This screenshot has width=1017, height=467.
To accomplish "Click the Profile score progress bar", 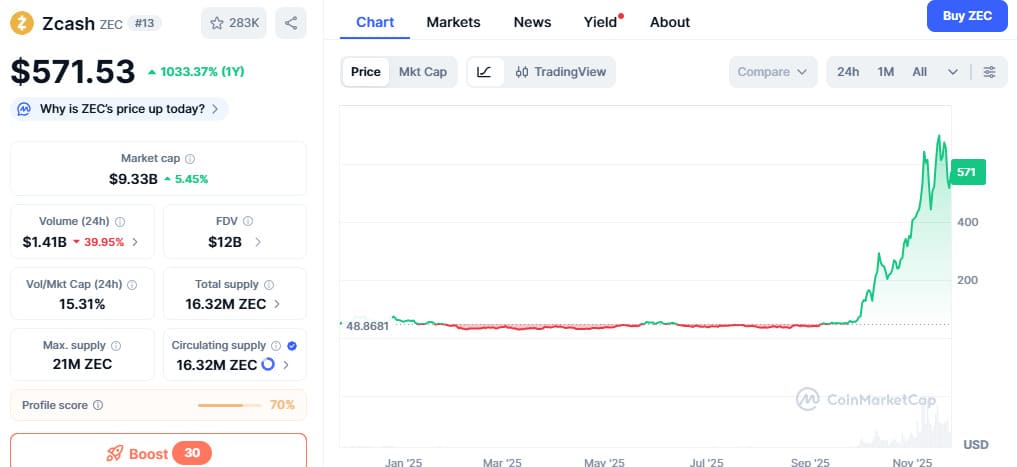I will point(230,405).
